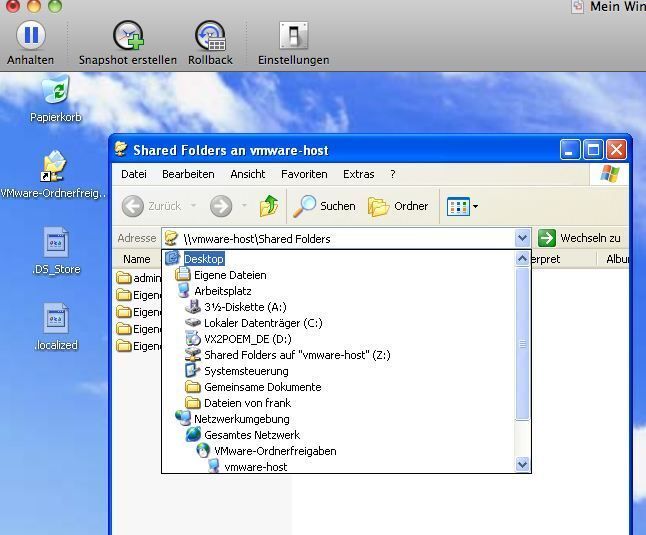Toggle the Ordner folders pane button
Viewport: 646px width, 535px height.
(x=398, y=206)
